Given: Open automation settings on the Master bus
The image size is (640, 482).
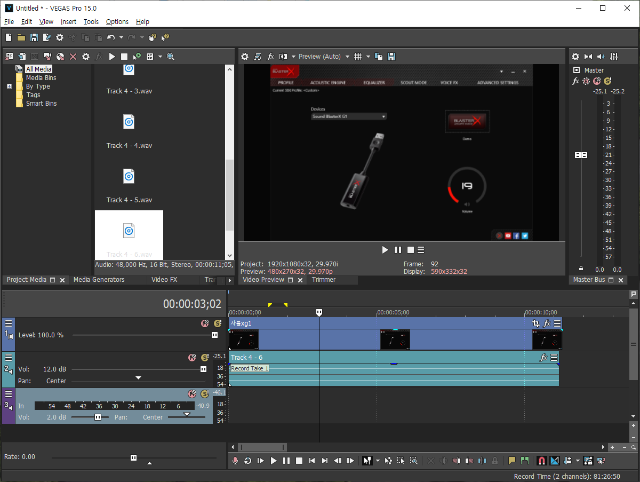Looking at the screenshot, I should point(586,81).
